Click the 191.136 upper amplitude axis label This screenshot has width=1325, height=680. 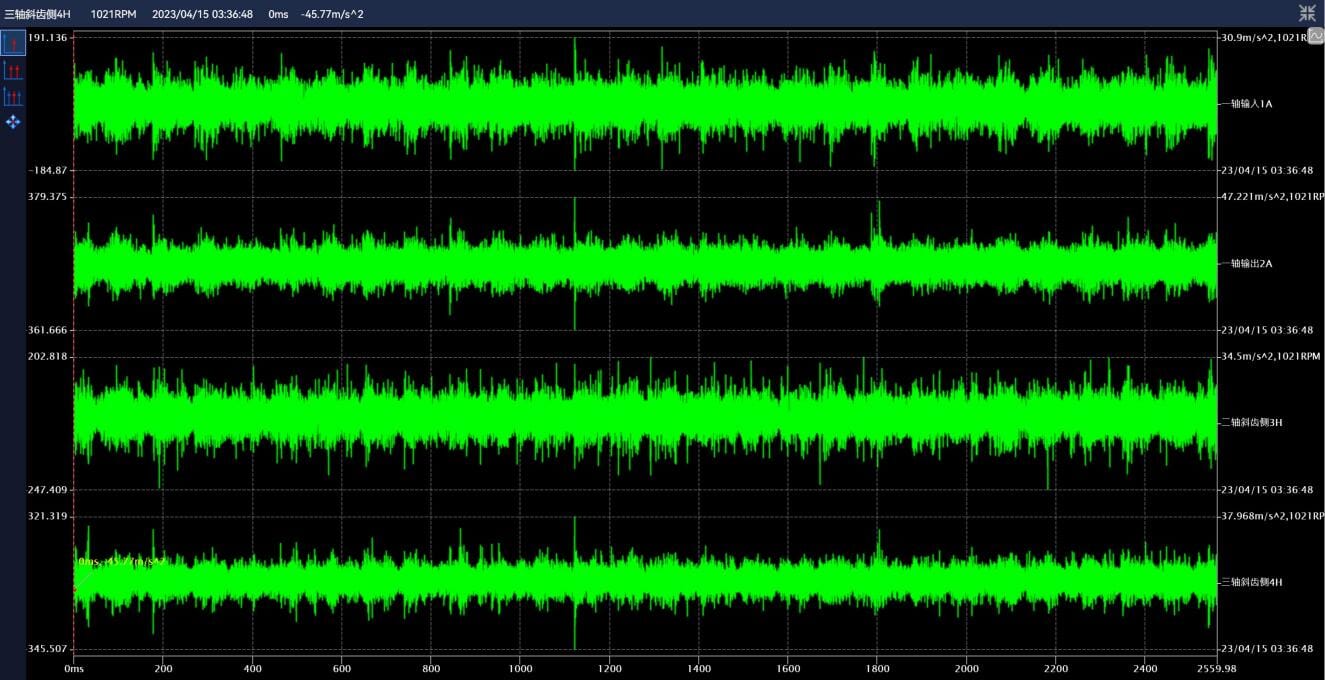(x=47, y=37)
